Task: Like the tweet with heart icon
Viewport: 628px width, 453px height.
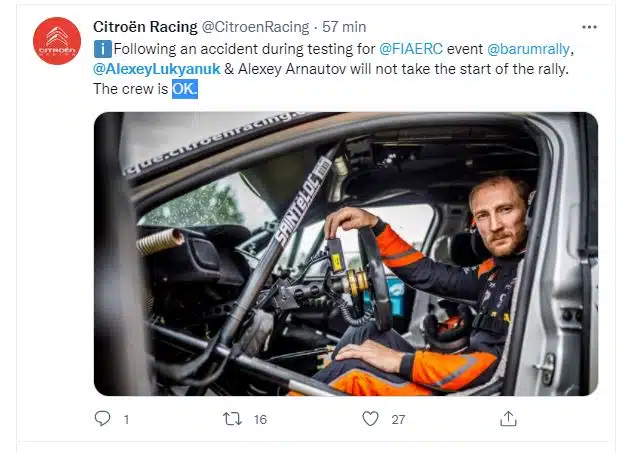Action: click(370, 419)
